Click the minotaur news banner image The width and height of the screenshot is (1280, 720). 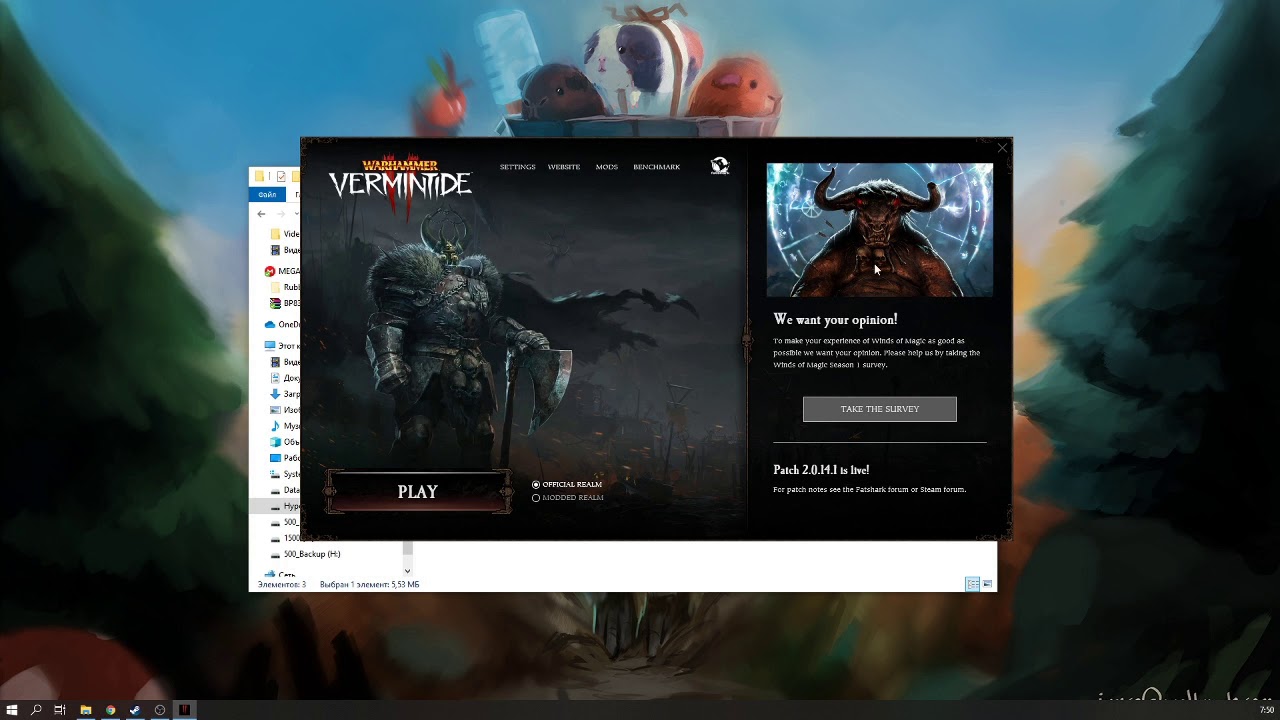click(880, 230)
